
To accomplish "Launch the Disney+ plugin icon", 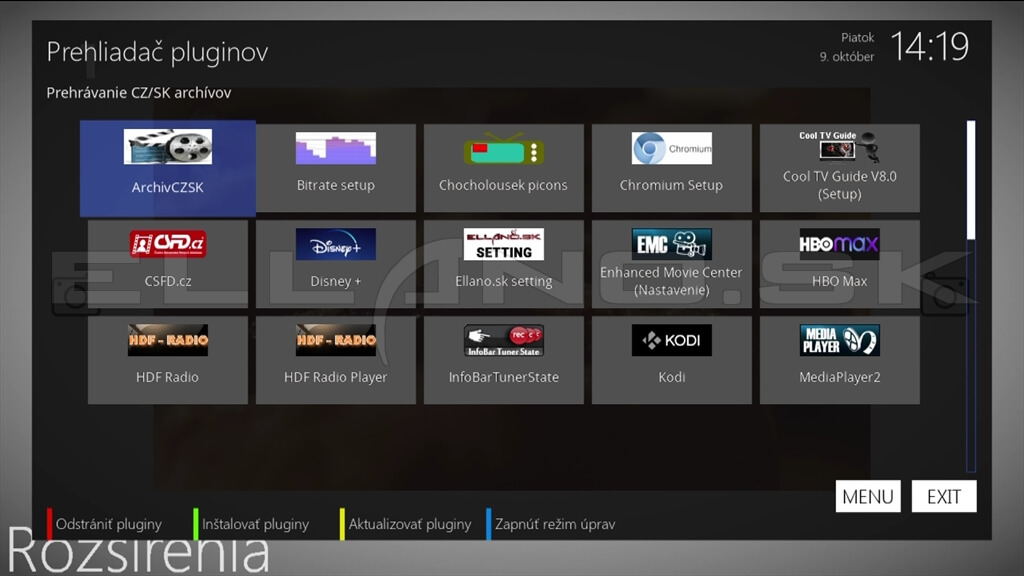I will pos(336,244).
